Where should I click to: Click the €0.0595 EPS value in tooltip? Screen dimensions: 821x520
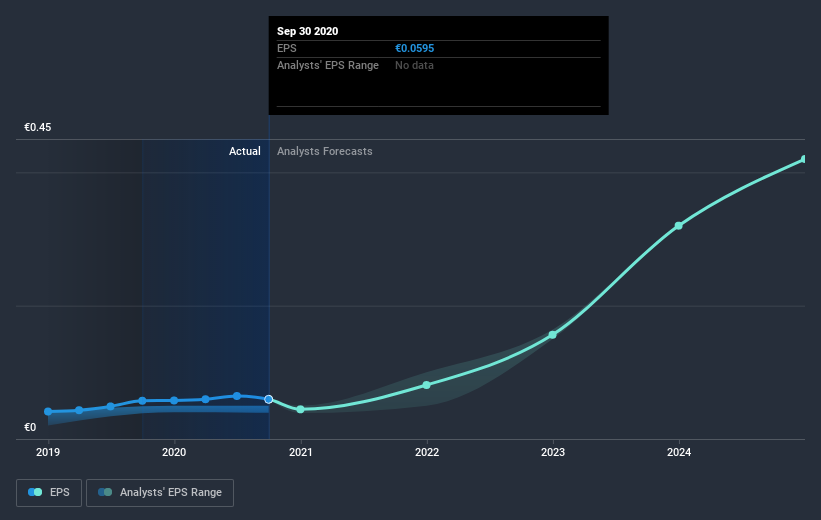coord(415,48)
